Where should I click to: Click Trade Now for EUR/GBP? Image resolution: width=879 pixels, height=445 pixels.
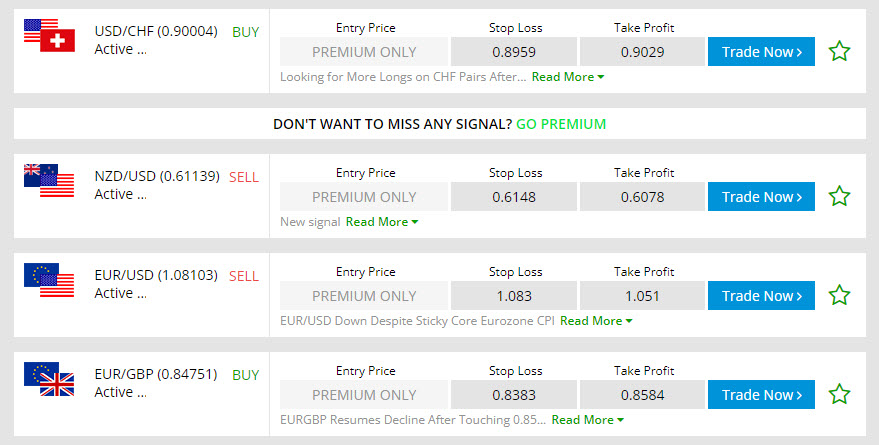[x=761, y=395]
